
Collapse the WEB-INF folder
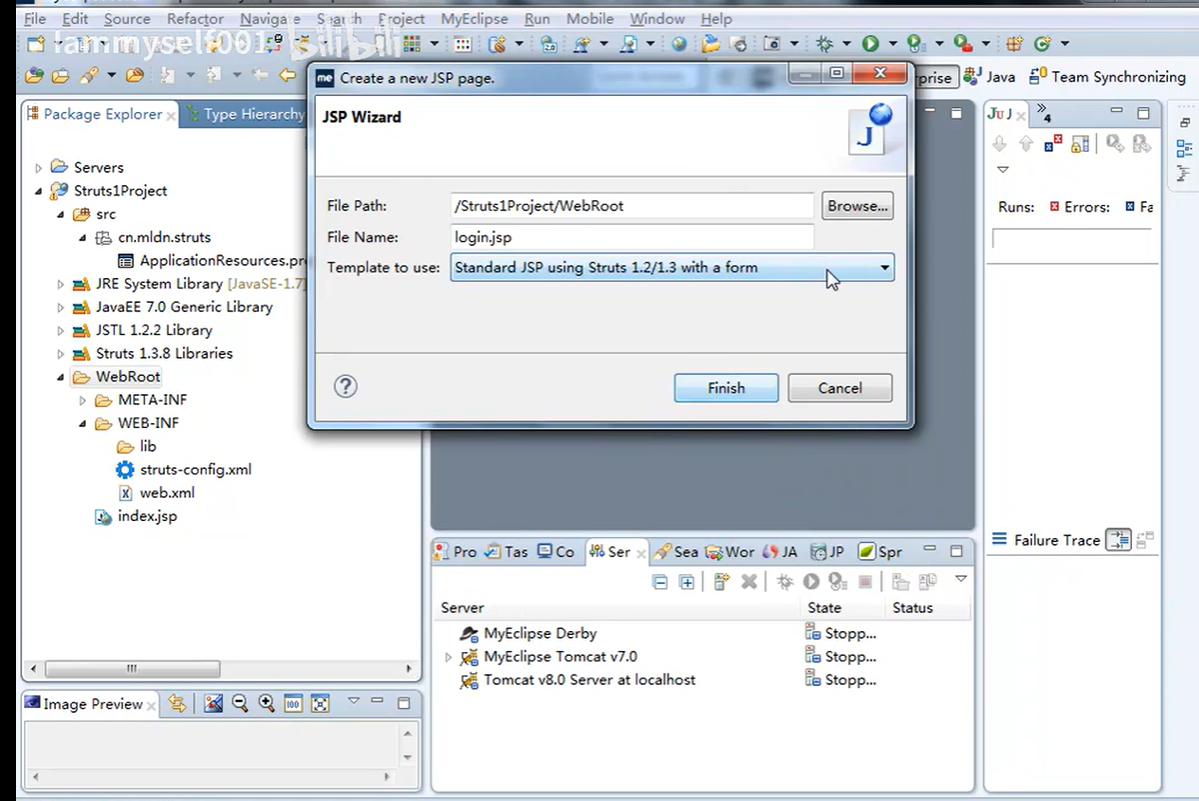point(83,423)
